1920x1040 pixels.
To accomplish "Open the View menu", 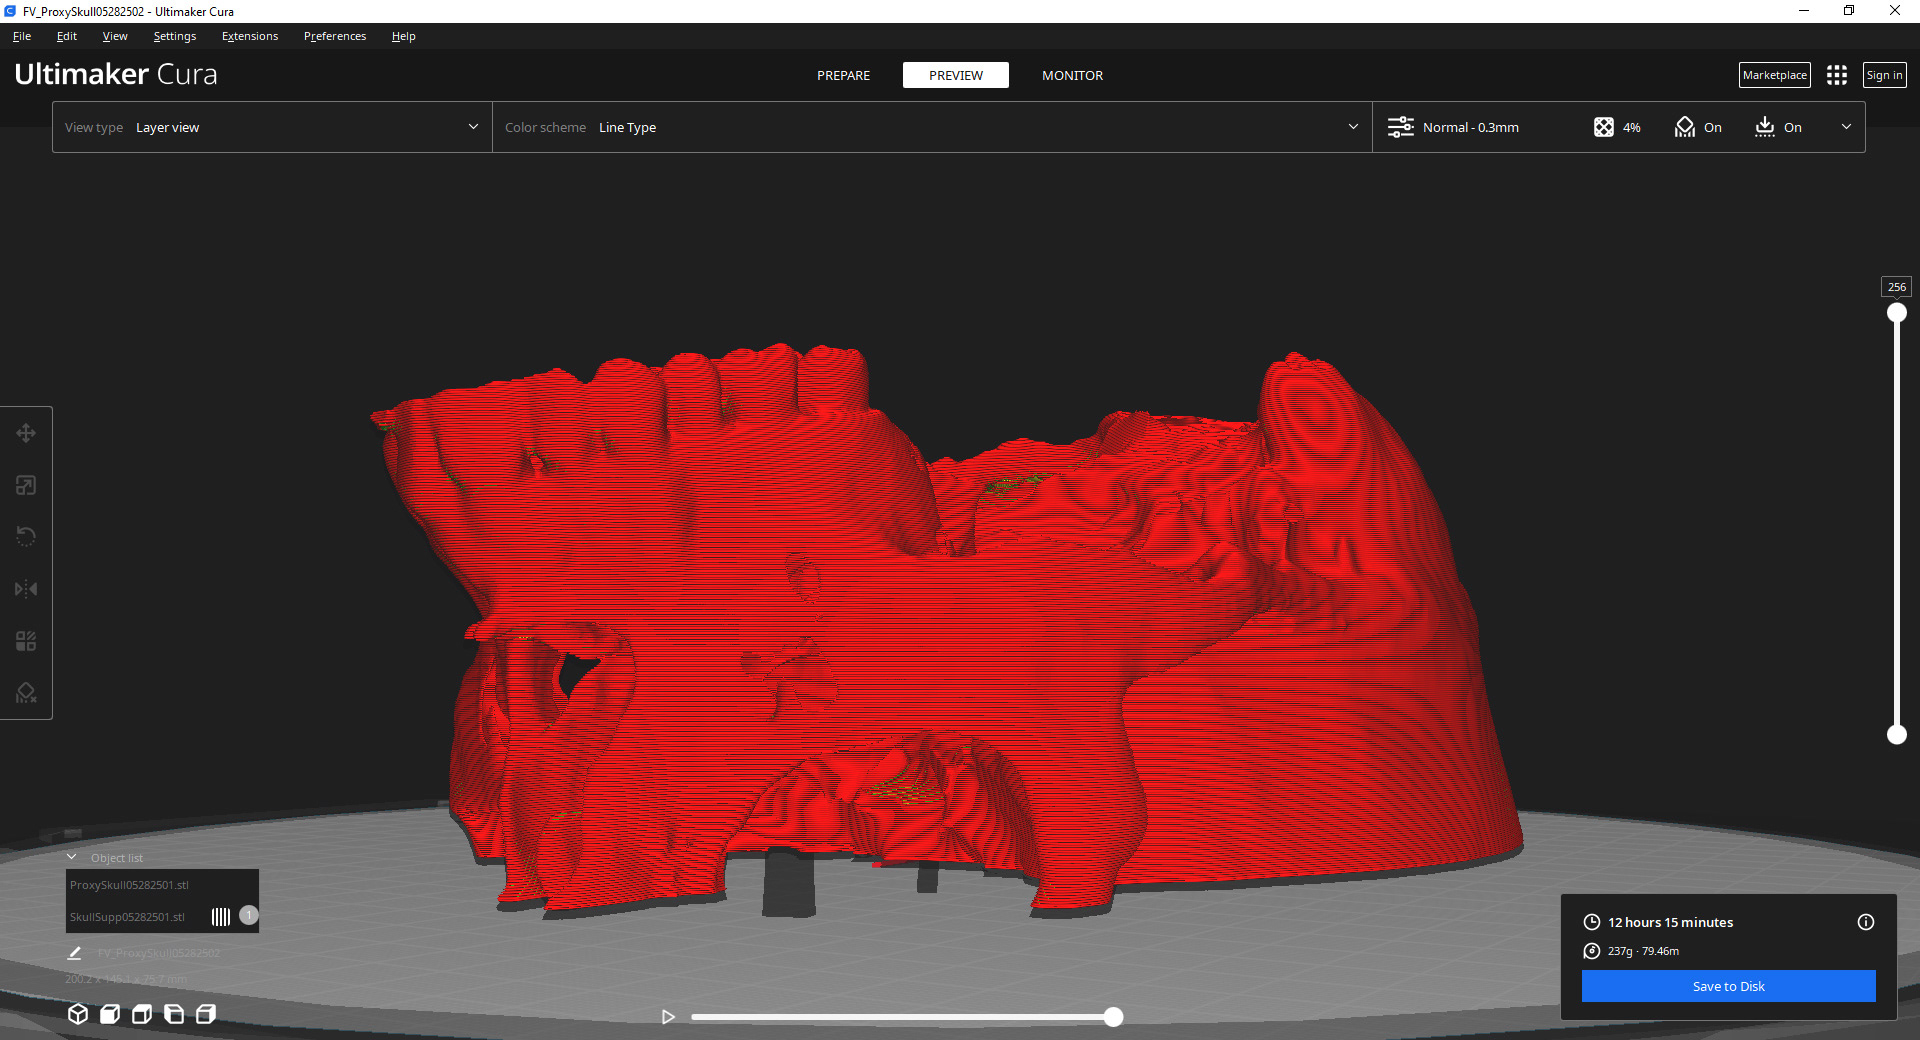I will point(115,36).
